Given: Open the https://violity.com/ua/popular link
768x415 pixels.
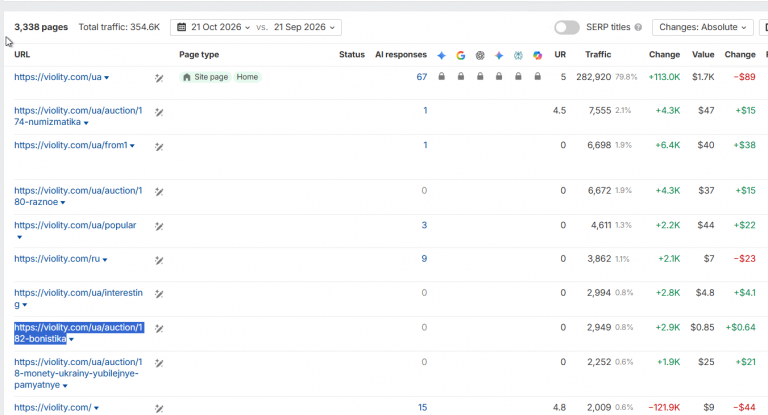Looking at the screenshot, I should coord(75,225).
